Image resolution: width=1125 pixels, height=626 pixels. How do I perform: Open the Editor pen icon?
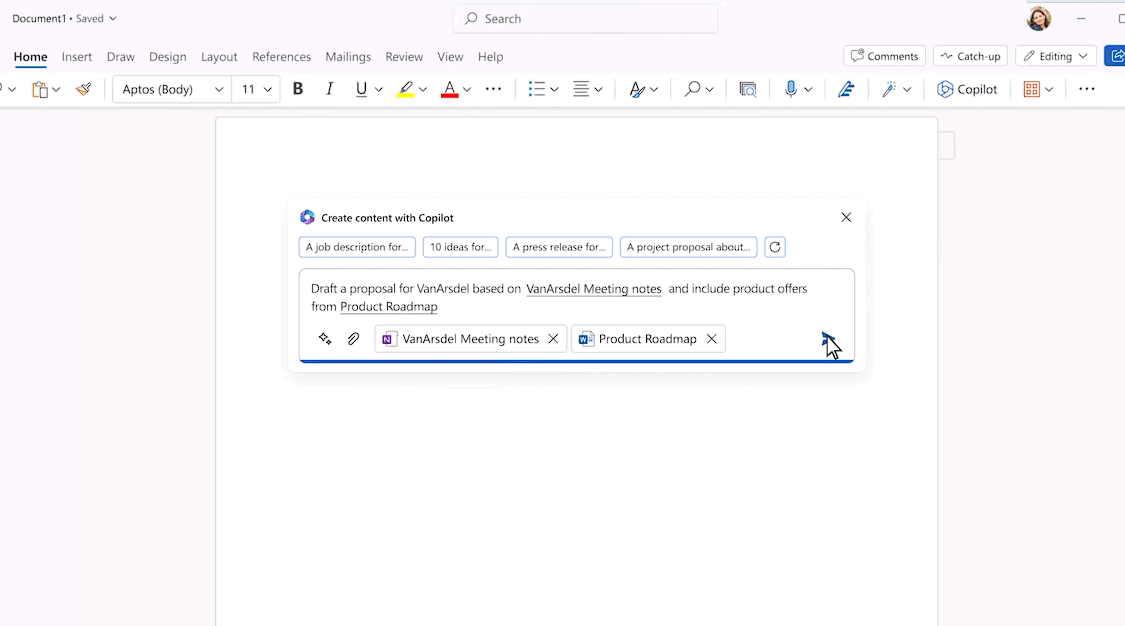846,89
